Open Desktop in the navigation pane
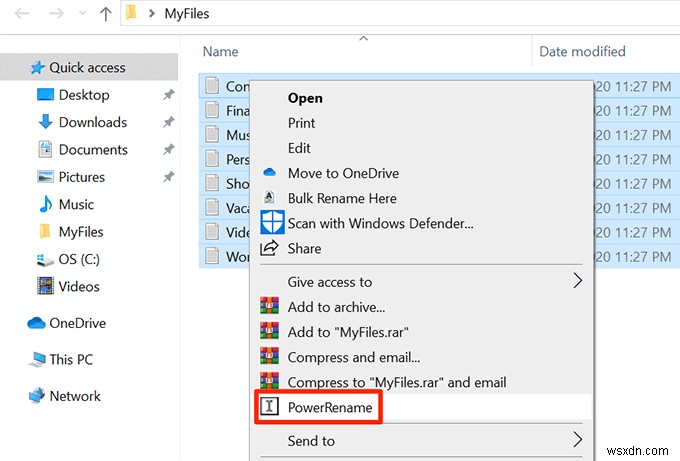 (84, 95)
